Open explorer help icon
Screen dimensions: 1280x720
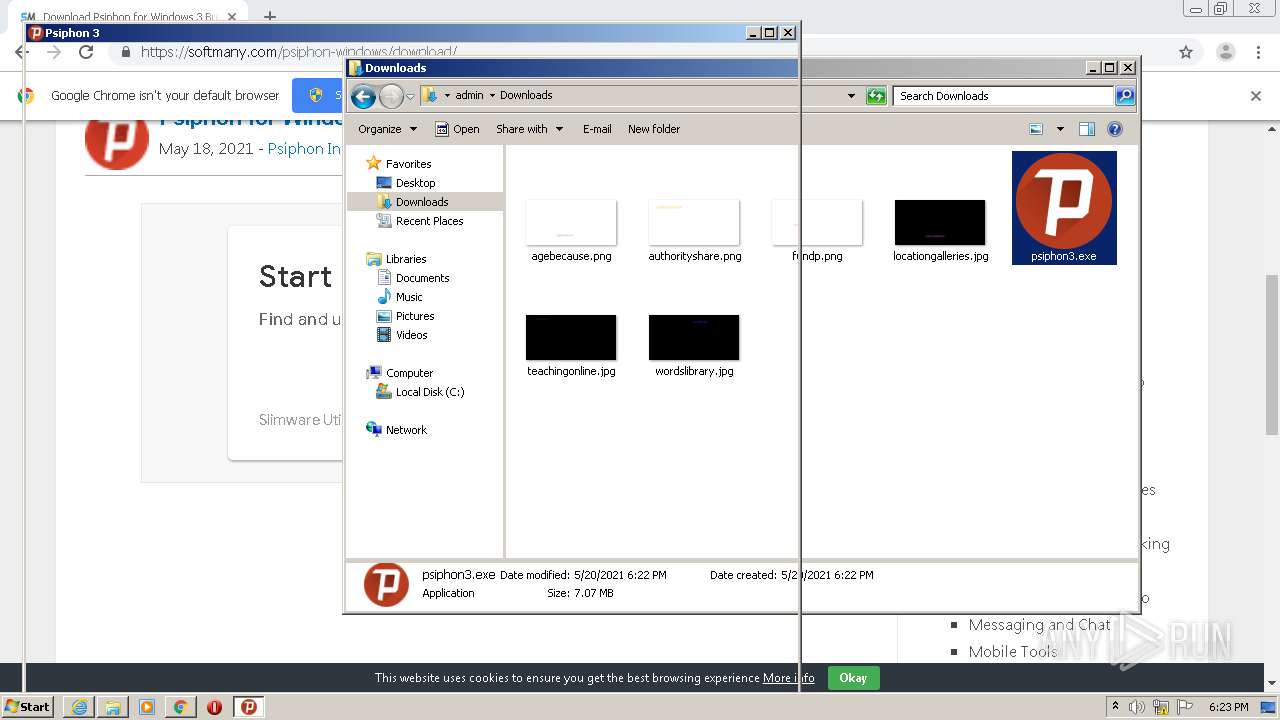[1115, 129]
